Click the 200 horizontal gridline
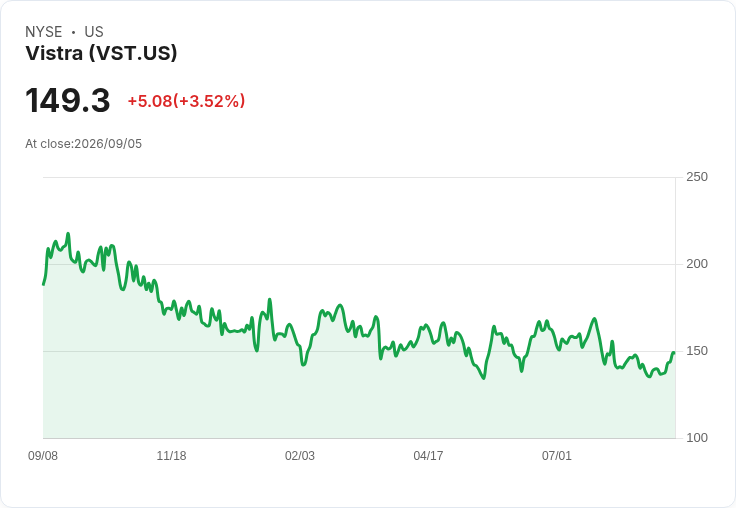 pos(359,264)
